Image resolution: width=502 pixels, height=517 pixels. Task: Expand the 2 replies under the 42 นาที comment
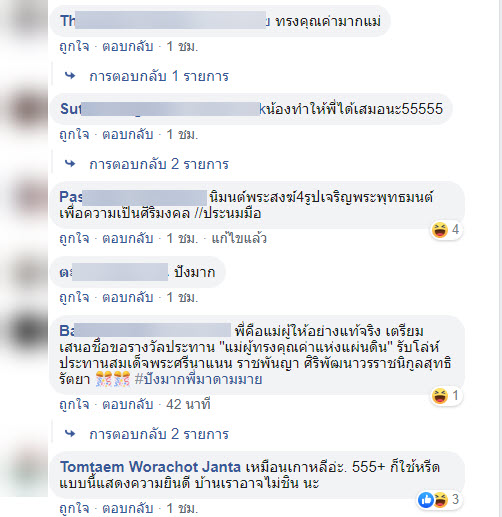(x=159, y=434)
